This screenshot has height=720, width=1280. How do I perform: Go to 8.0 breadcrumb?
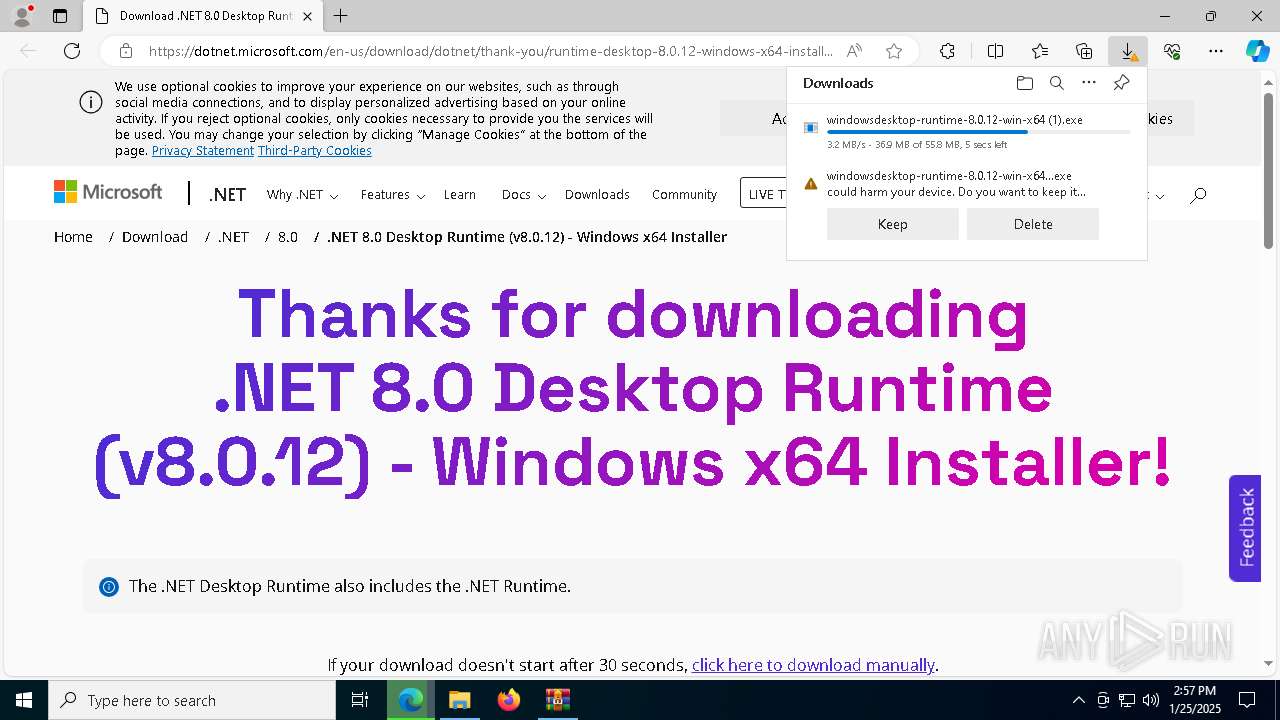click(288, 237)
